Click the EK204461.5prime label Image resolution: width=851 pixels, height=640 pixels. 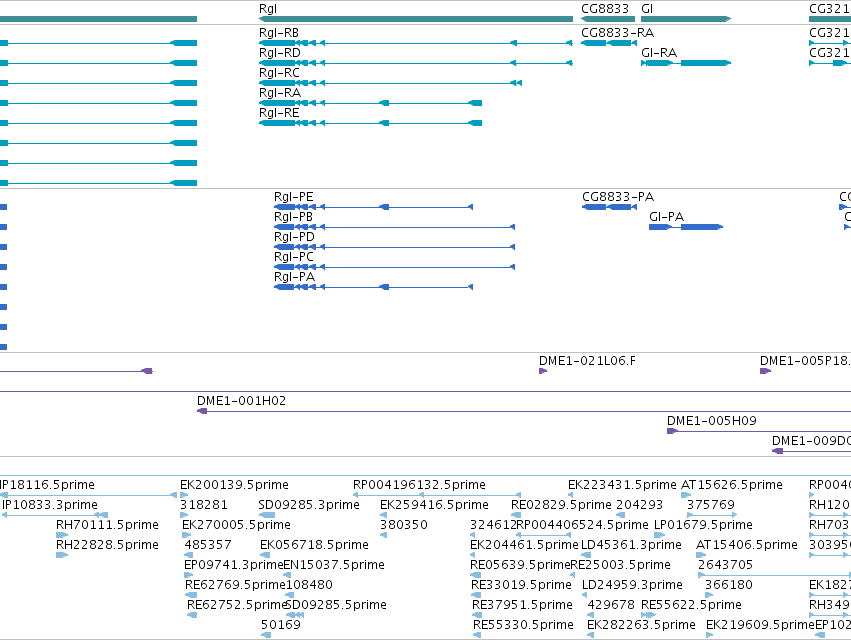tap(524, 545)
